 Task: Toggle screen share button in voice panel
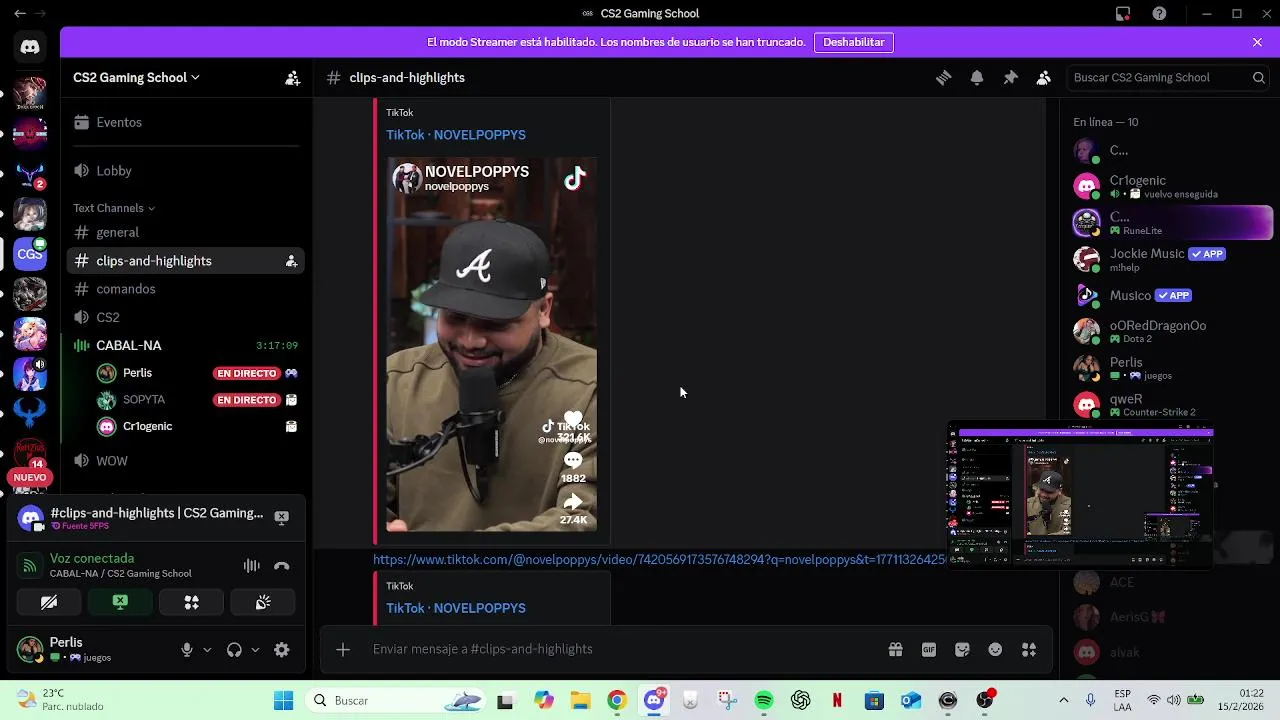click(120, 602)
